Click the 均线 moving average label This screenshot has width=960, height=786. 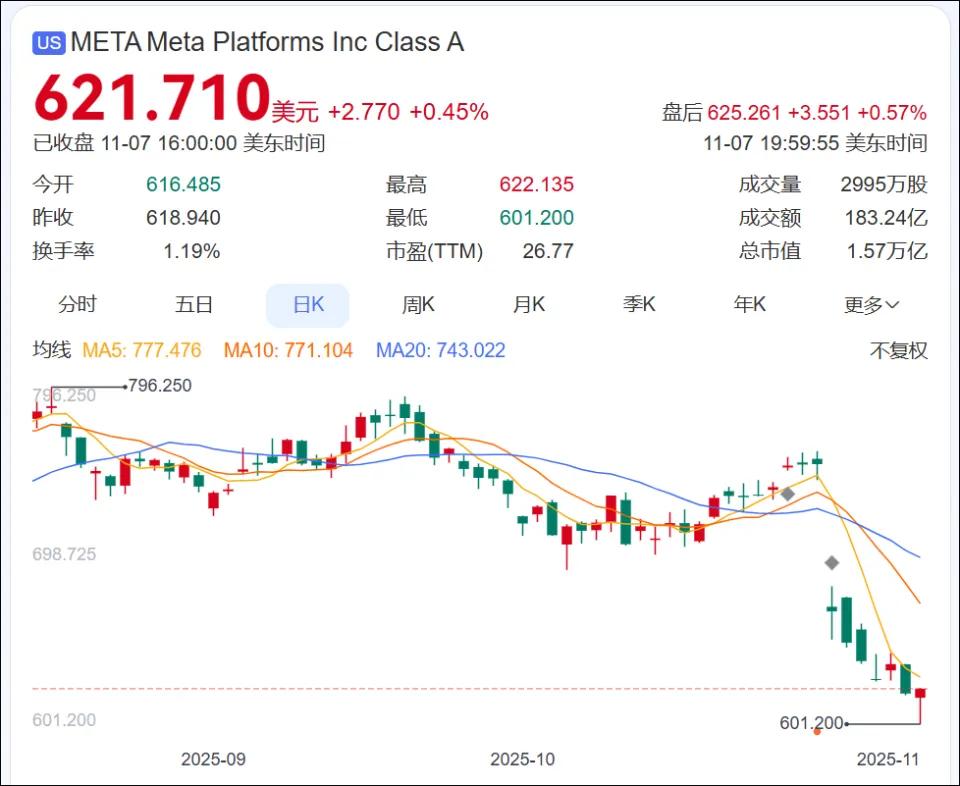point(52,350)
